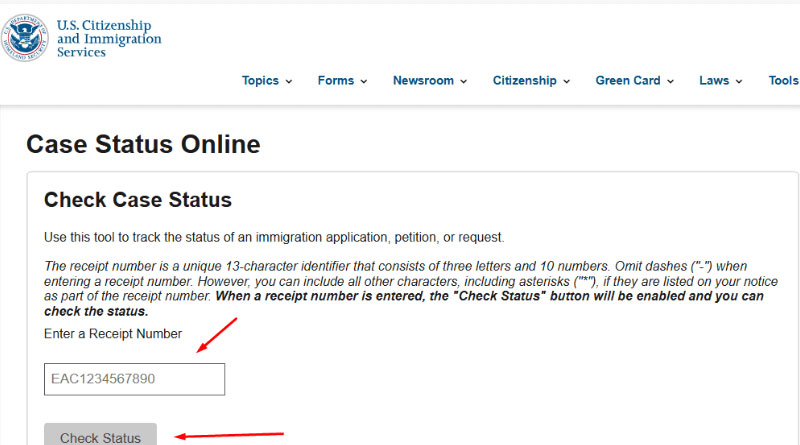
Task: Click the Case Status Online heading
Action: point(143,144)
